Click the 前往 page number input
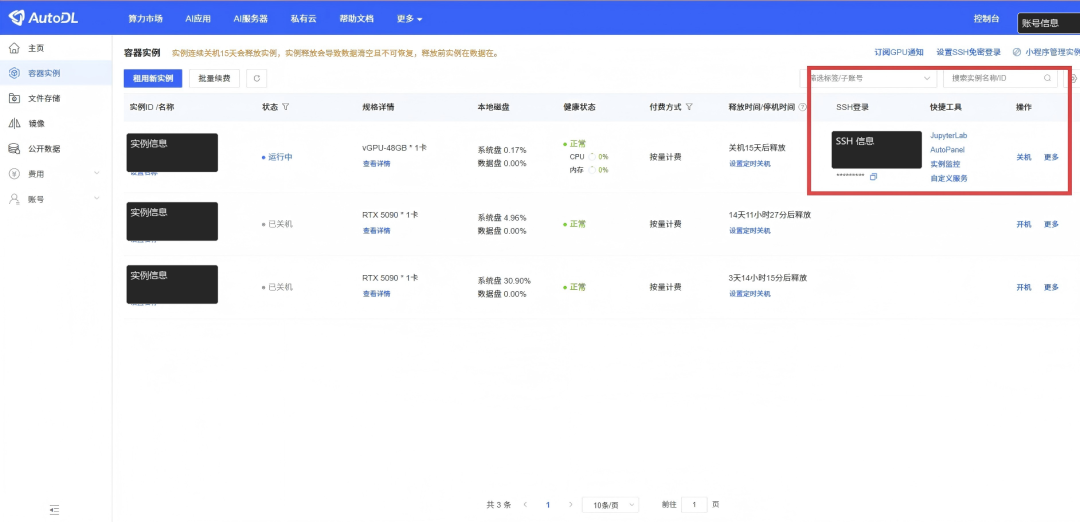1080x522 pixels. pyautogui.click(x=694, y=505)
